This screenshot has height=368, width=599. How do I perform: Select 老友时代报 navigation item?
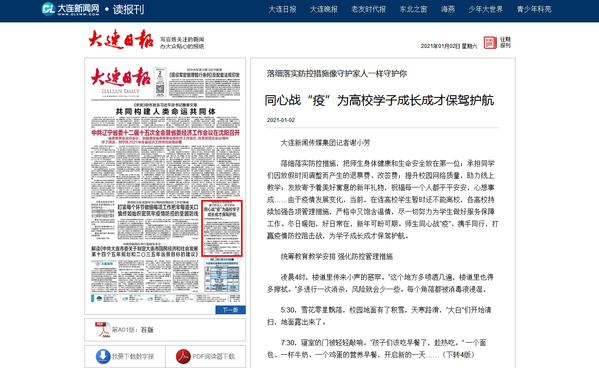click(x=369, y=9)
